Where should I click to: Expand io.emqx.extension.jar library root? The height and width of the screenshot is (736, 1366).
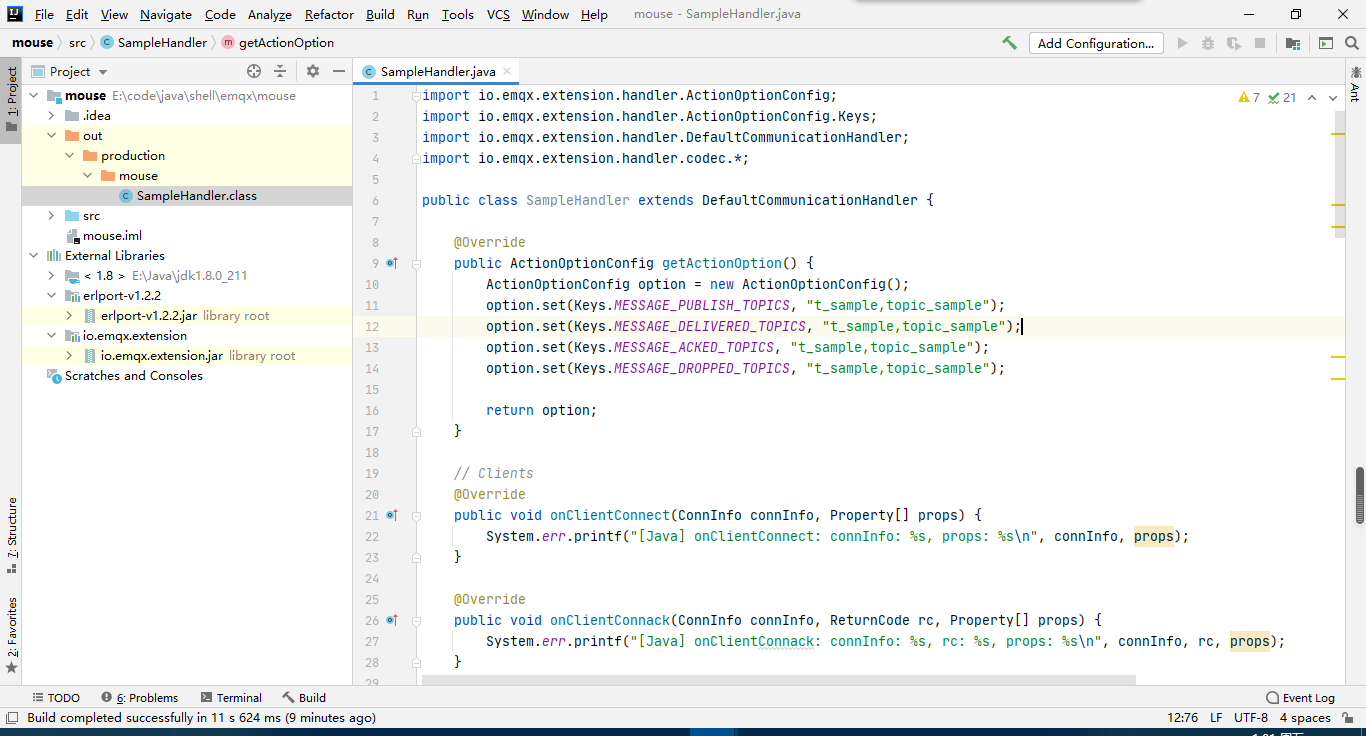(x=70, y=356)
